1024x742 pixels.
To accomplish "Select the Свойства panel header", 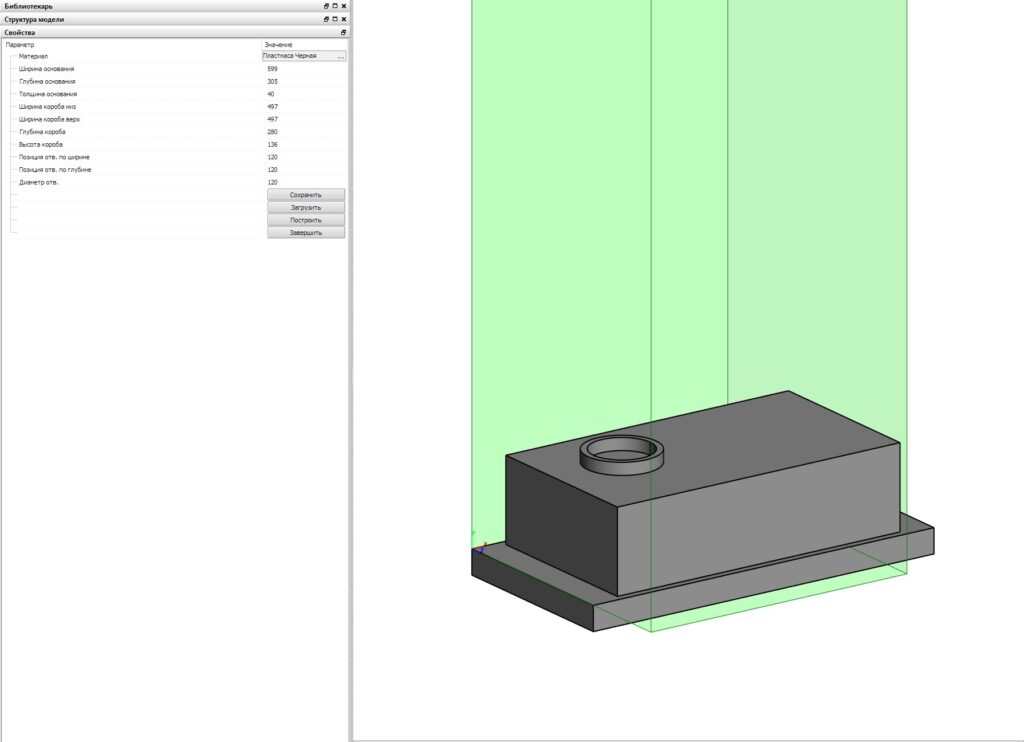I will coord(174,32).
